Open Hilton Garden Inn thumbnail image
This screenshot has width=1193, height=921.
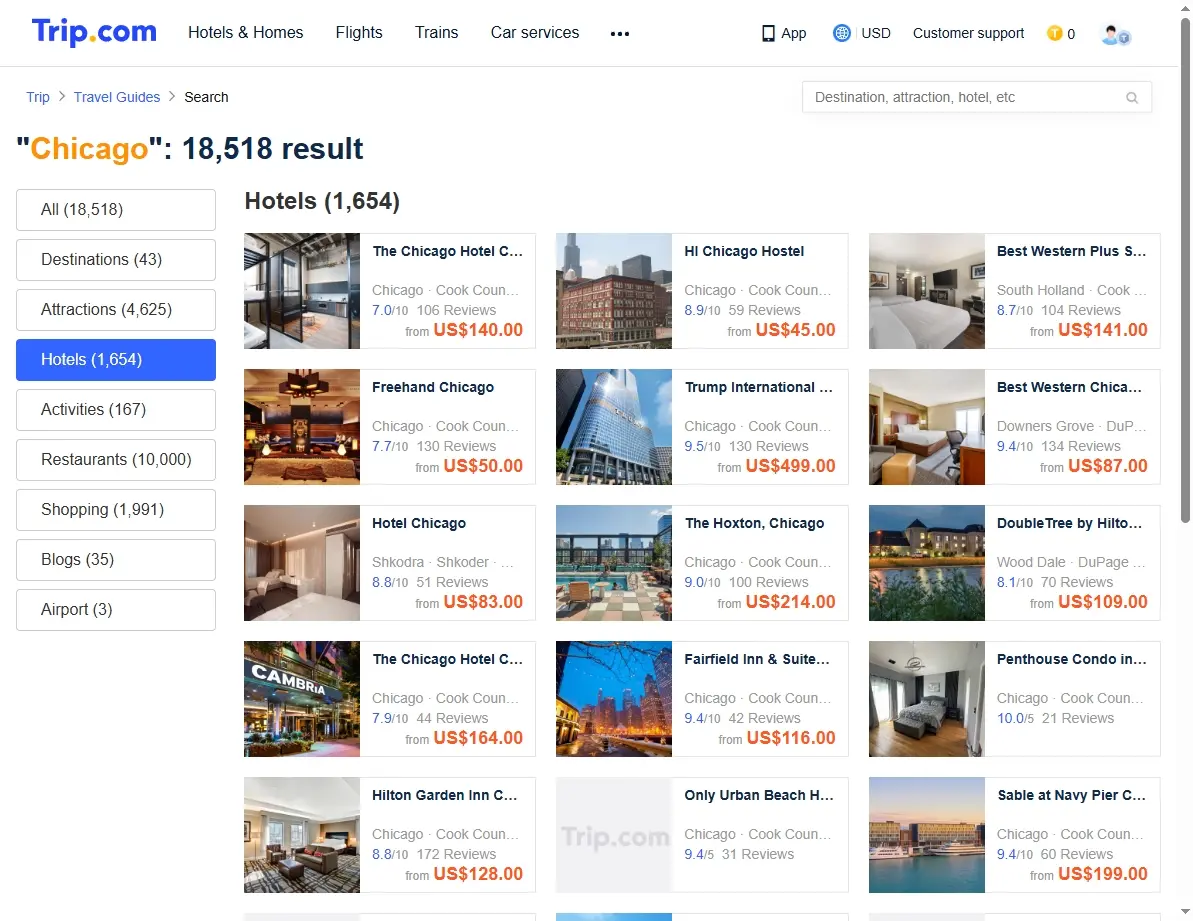(x=302, y=835)
